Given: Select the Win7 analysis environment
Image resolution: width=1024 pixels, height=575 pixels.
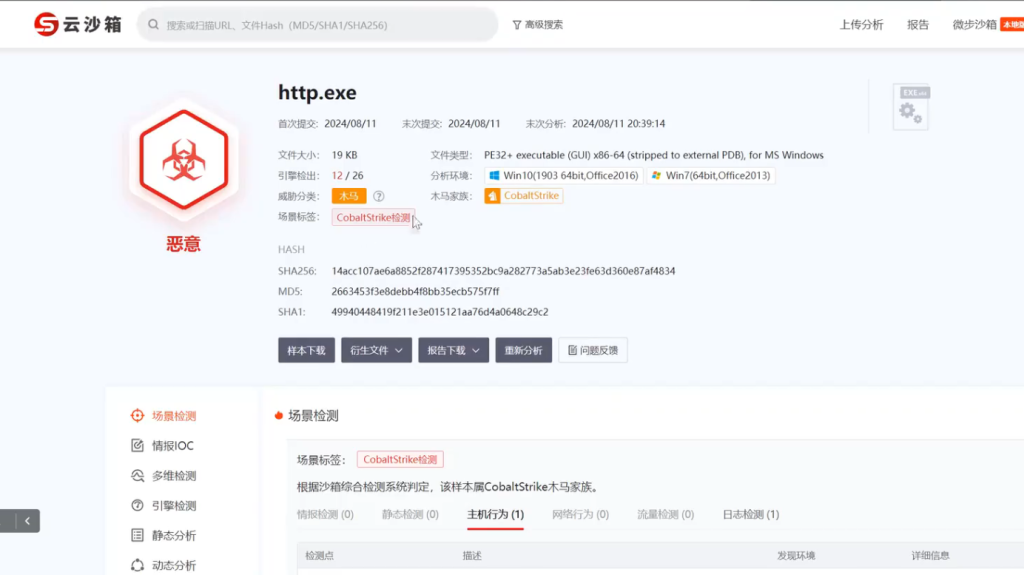Looking at the screenshot, I should point(711,176).
